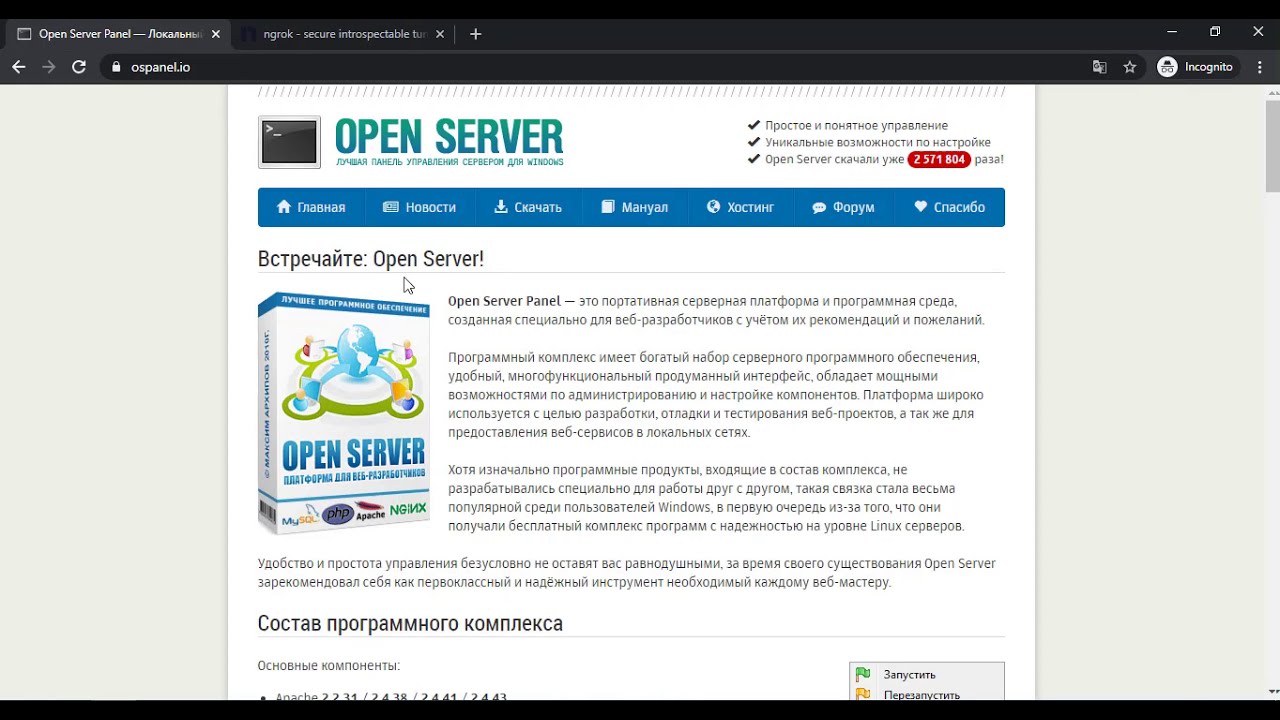Bookmark this page with the star

click(1130, 67)
